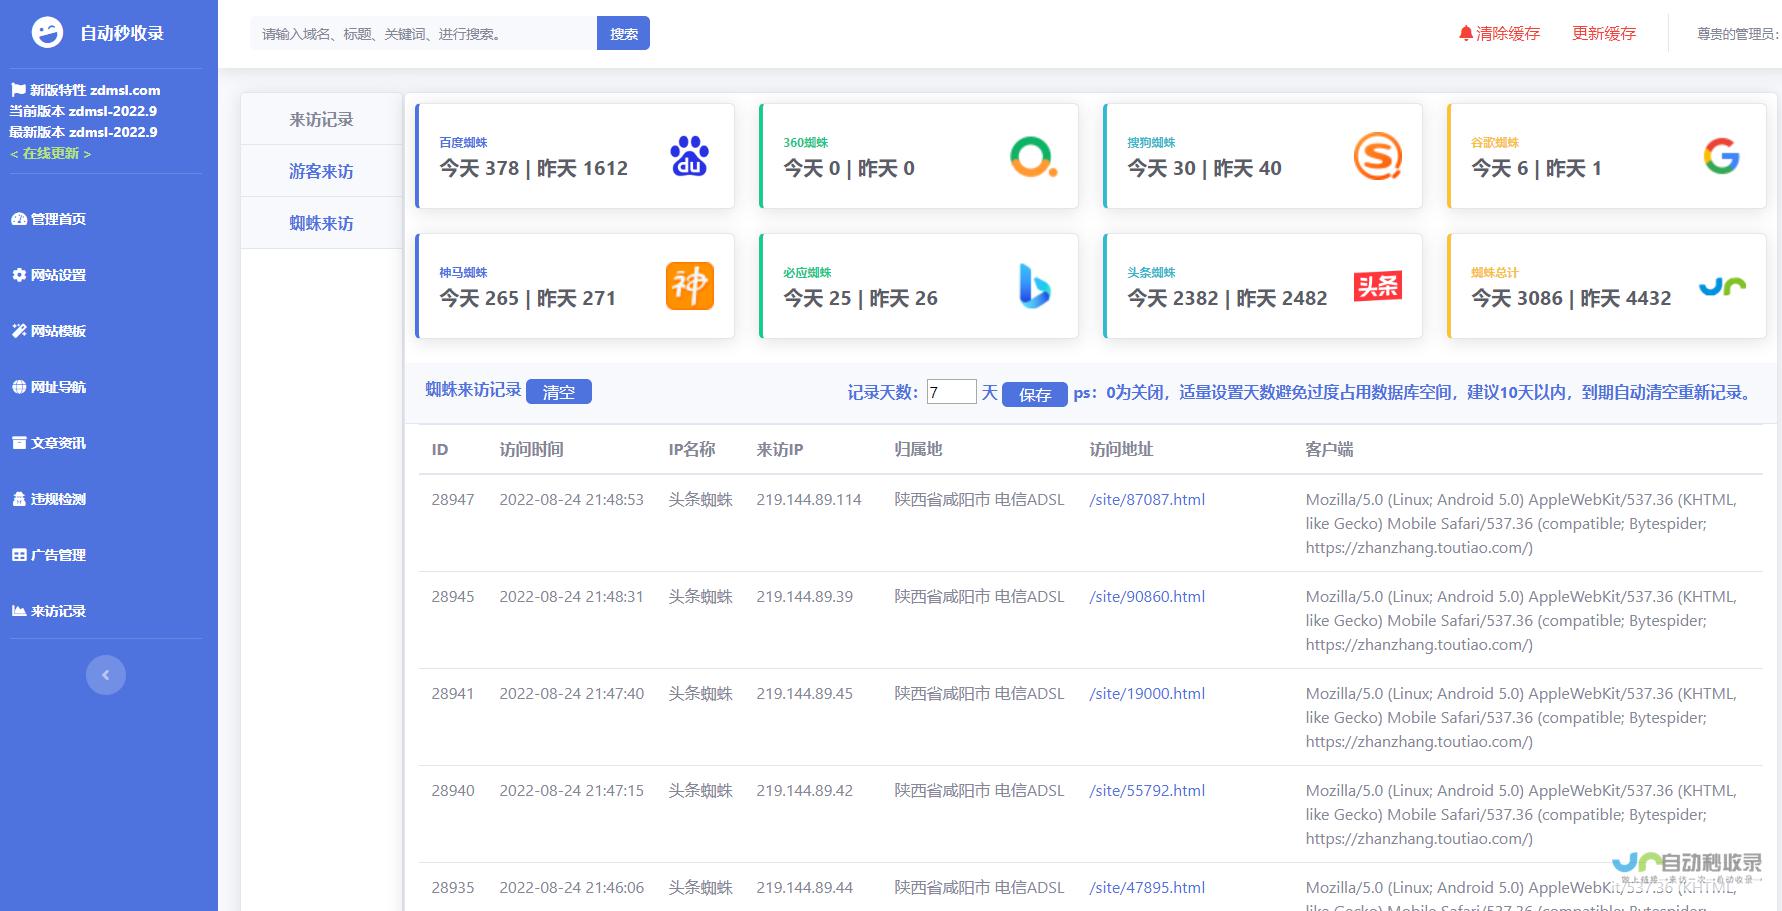
Task: Open 来访记录 in the sidebar
Action: tap(49, 611)
